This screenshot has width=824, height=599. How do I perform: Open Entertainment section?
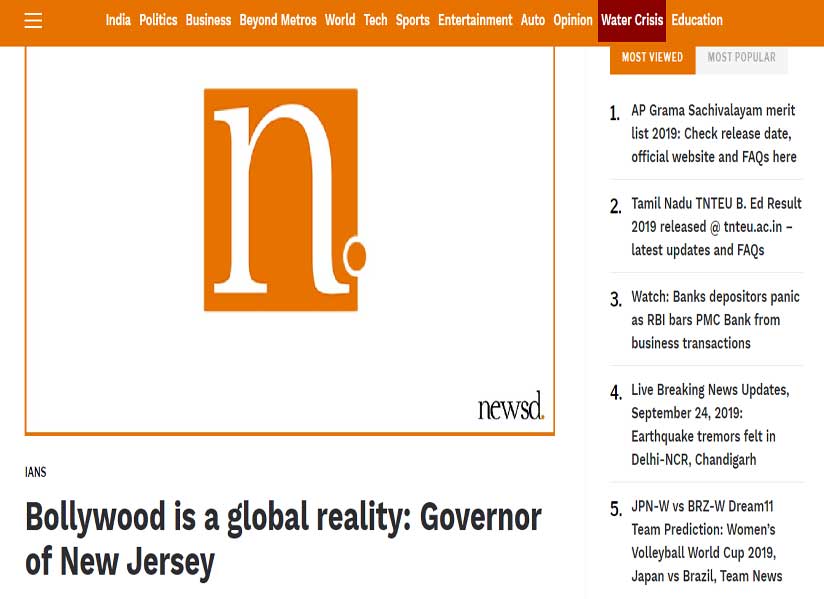(475, 20)
